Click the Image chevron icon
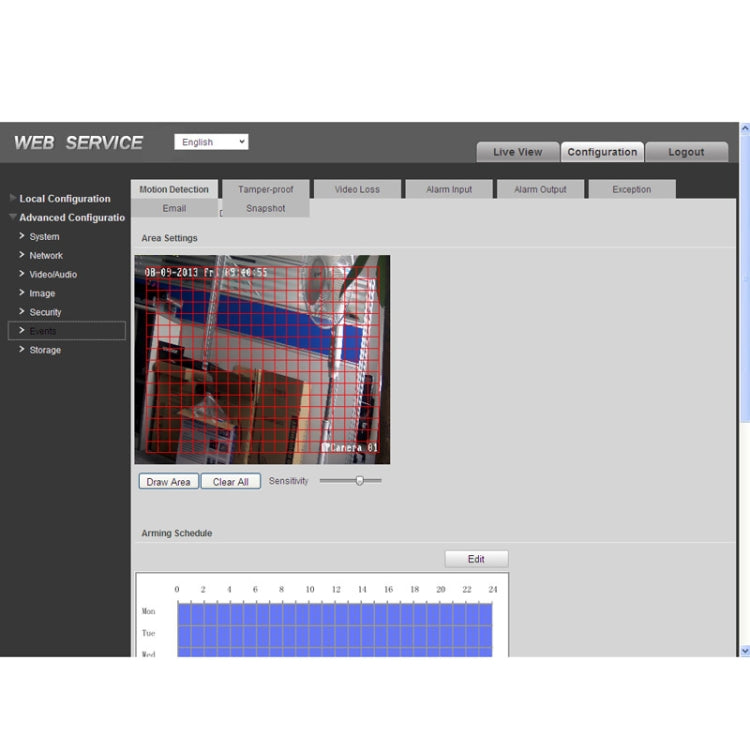The image size is (750, 750). click(x=22, y=292)
